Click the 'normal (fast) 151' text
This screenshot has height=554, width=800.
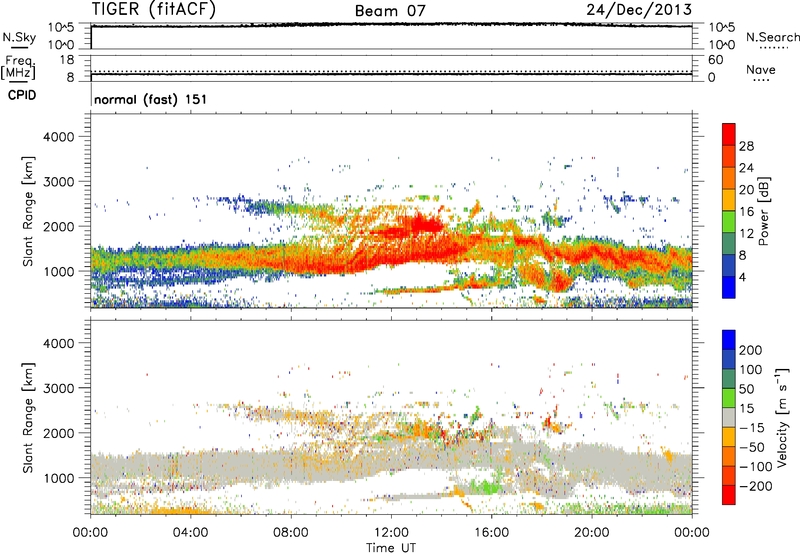151,99
